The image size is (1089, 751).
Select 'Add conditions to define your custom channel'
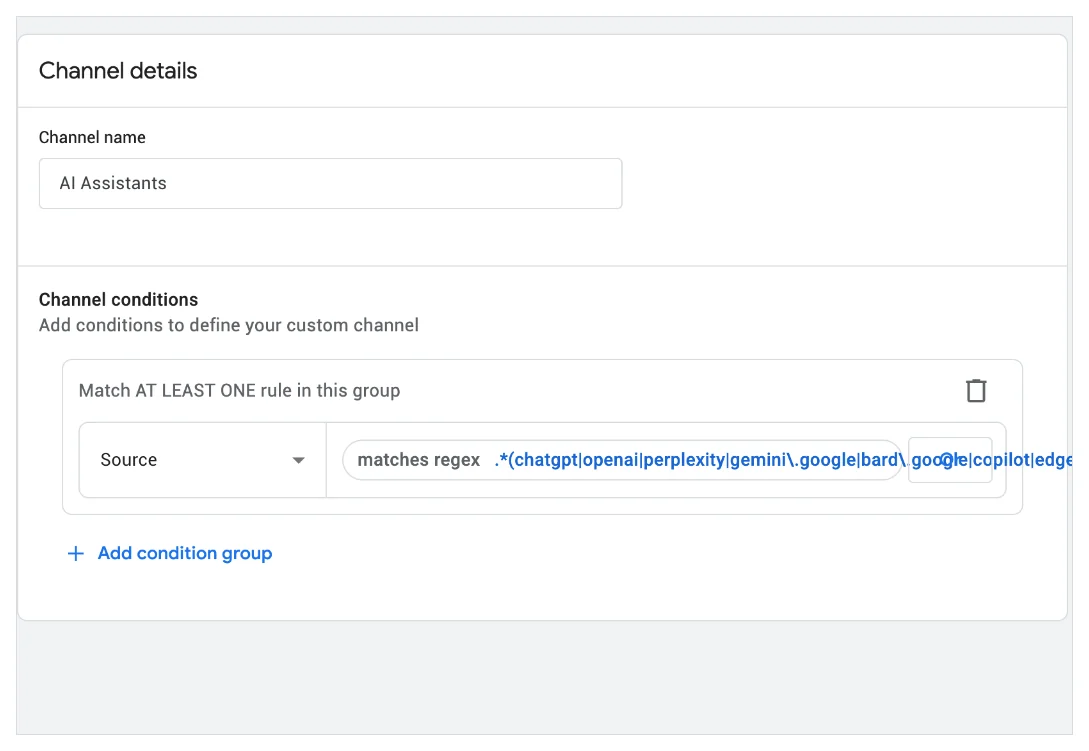point(228,325)
